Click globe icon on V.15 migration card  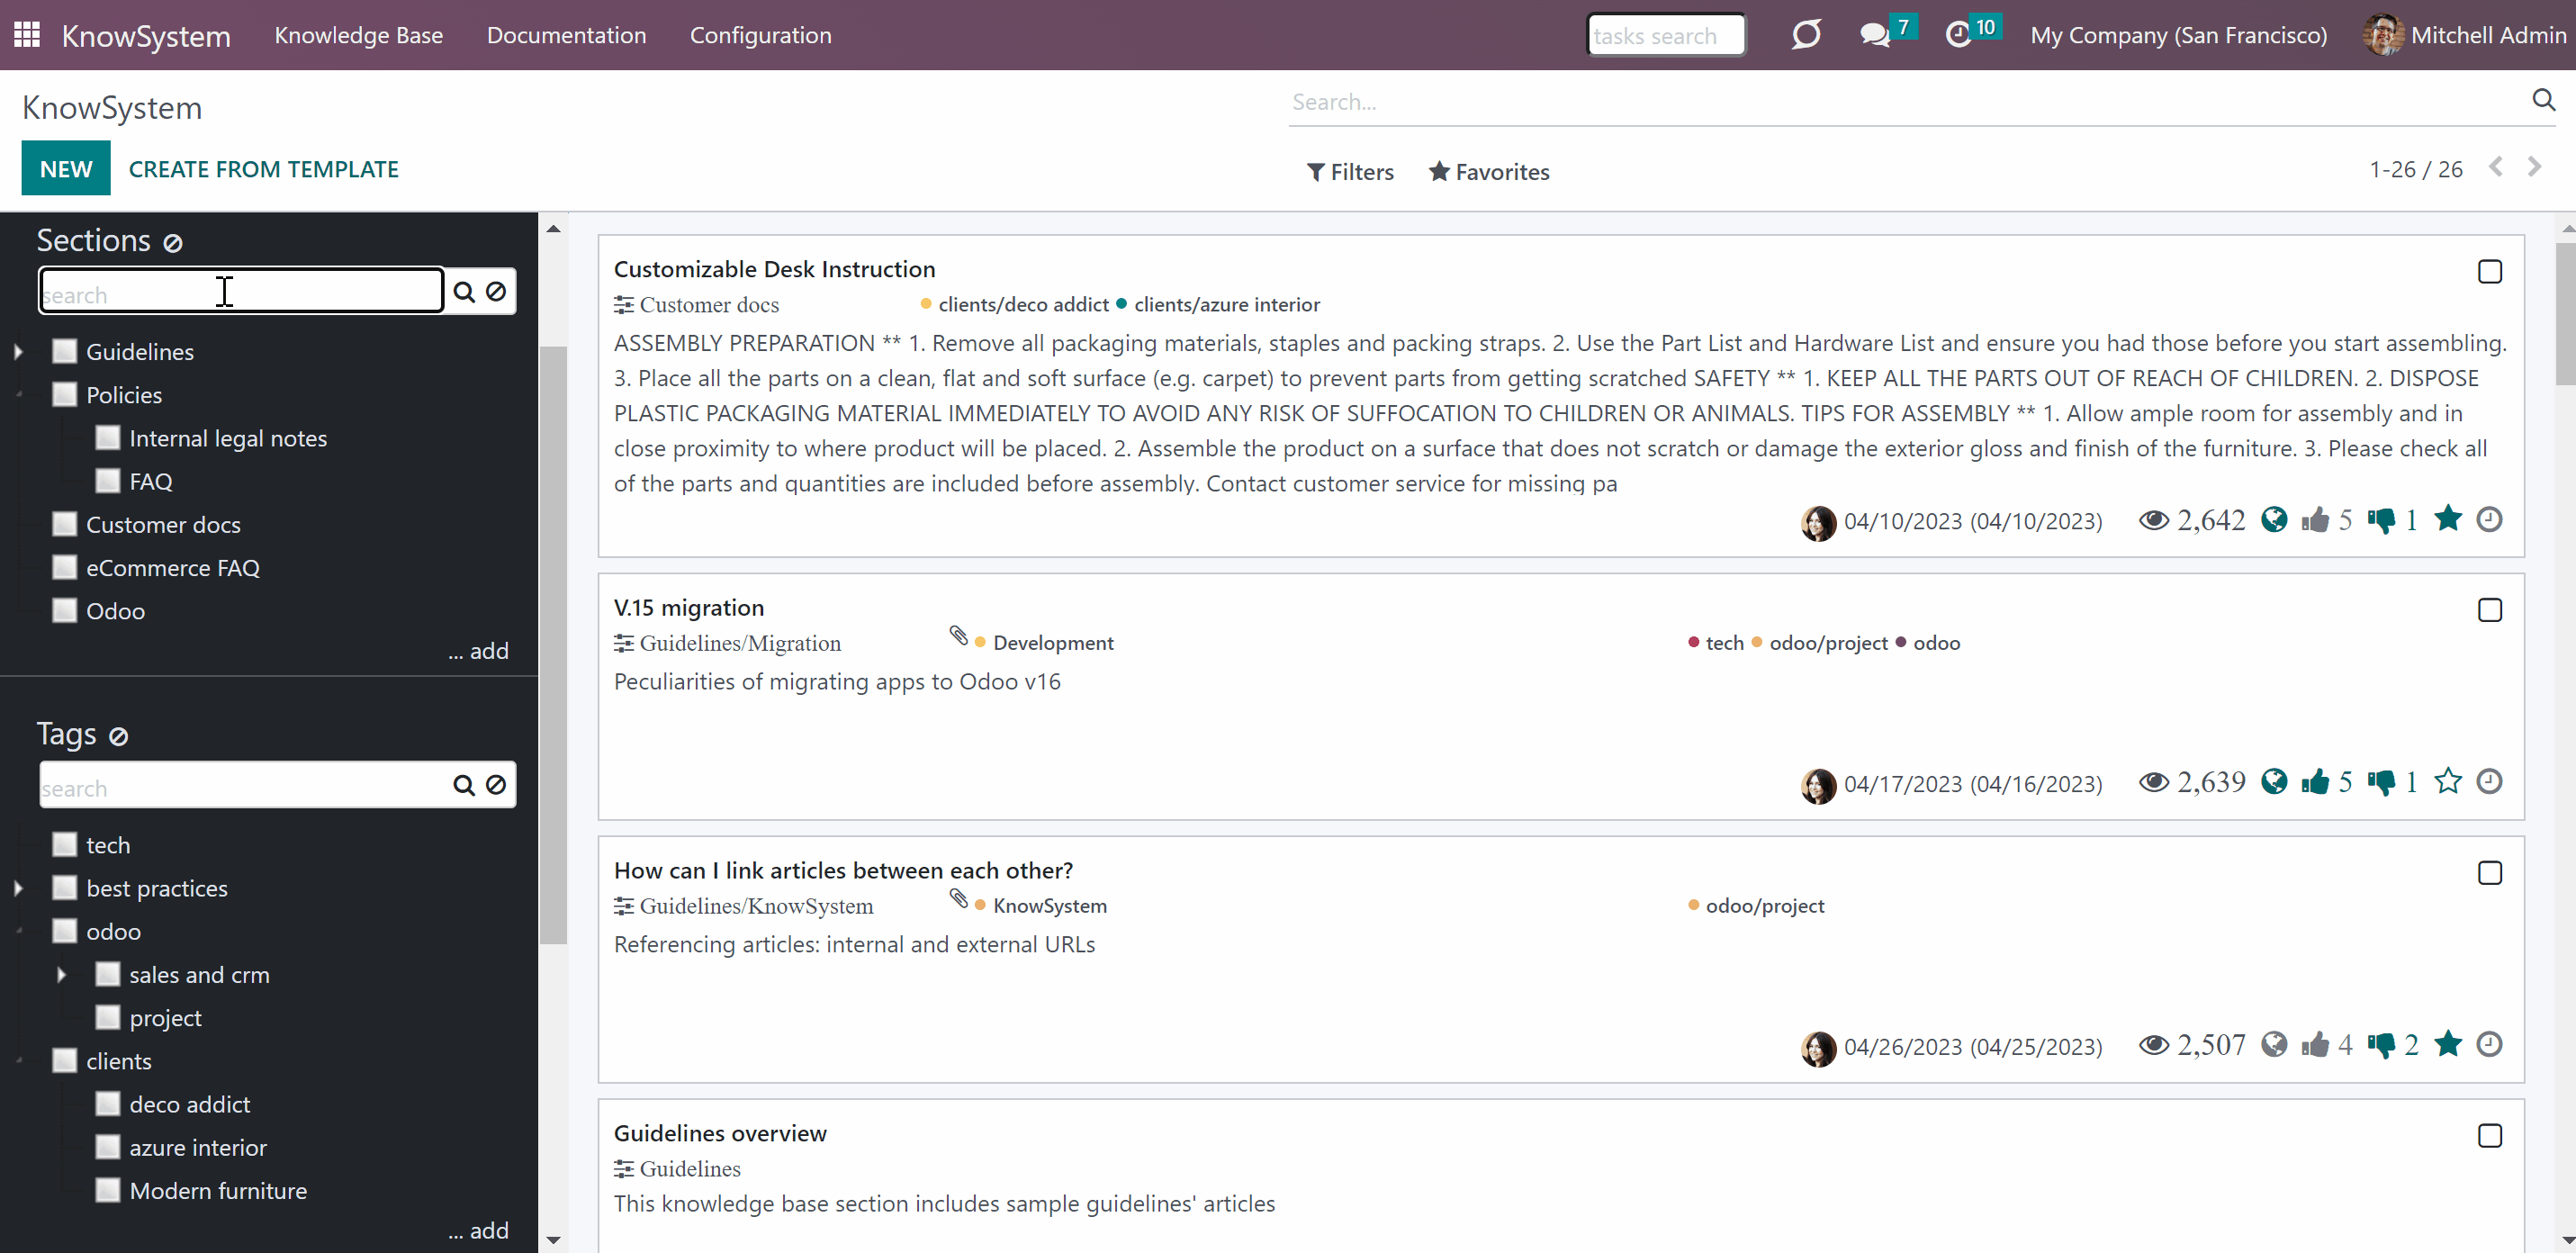2274,782
